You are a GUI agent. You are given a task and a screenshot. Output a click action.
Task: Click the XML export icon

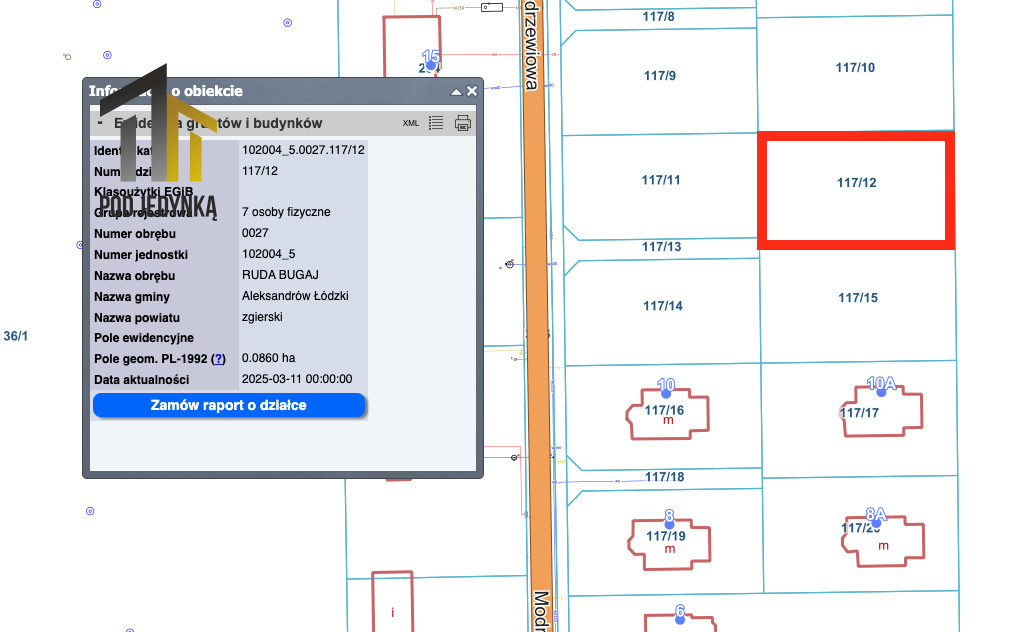(411, 123)
